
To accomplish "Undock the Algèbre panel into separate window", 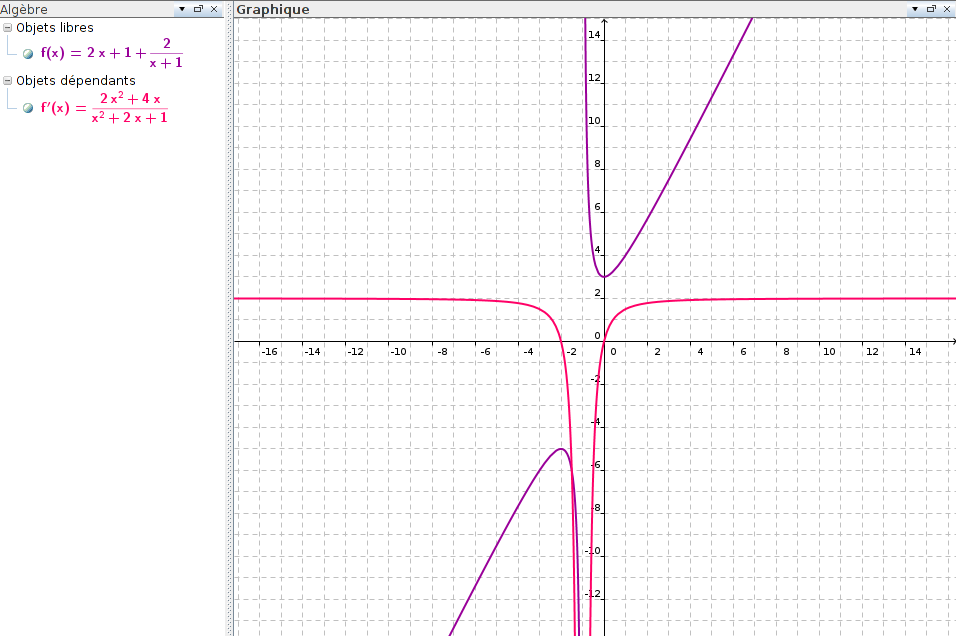I will tap(198, 9).
